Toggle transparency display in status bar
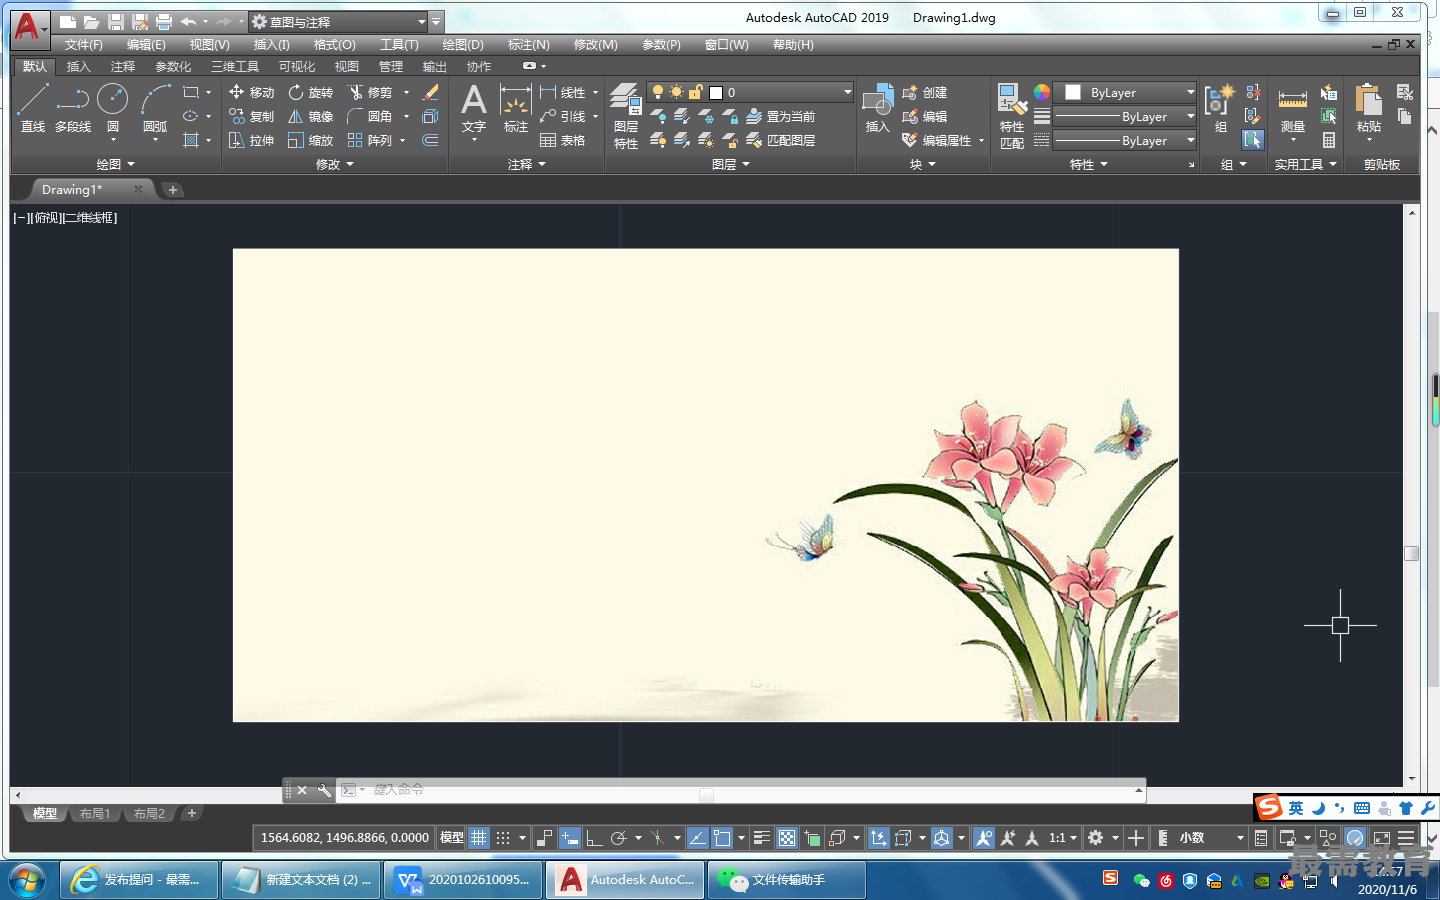This screenshot has height=900, width=1440. pos(787,838)
